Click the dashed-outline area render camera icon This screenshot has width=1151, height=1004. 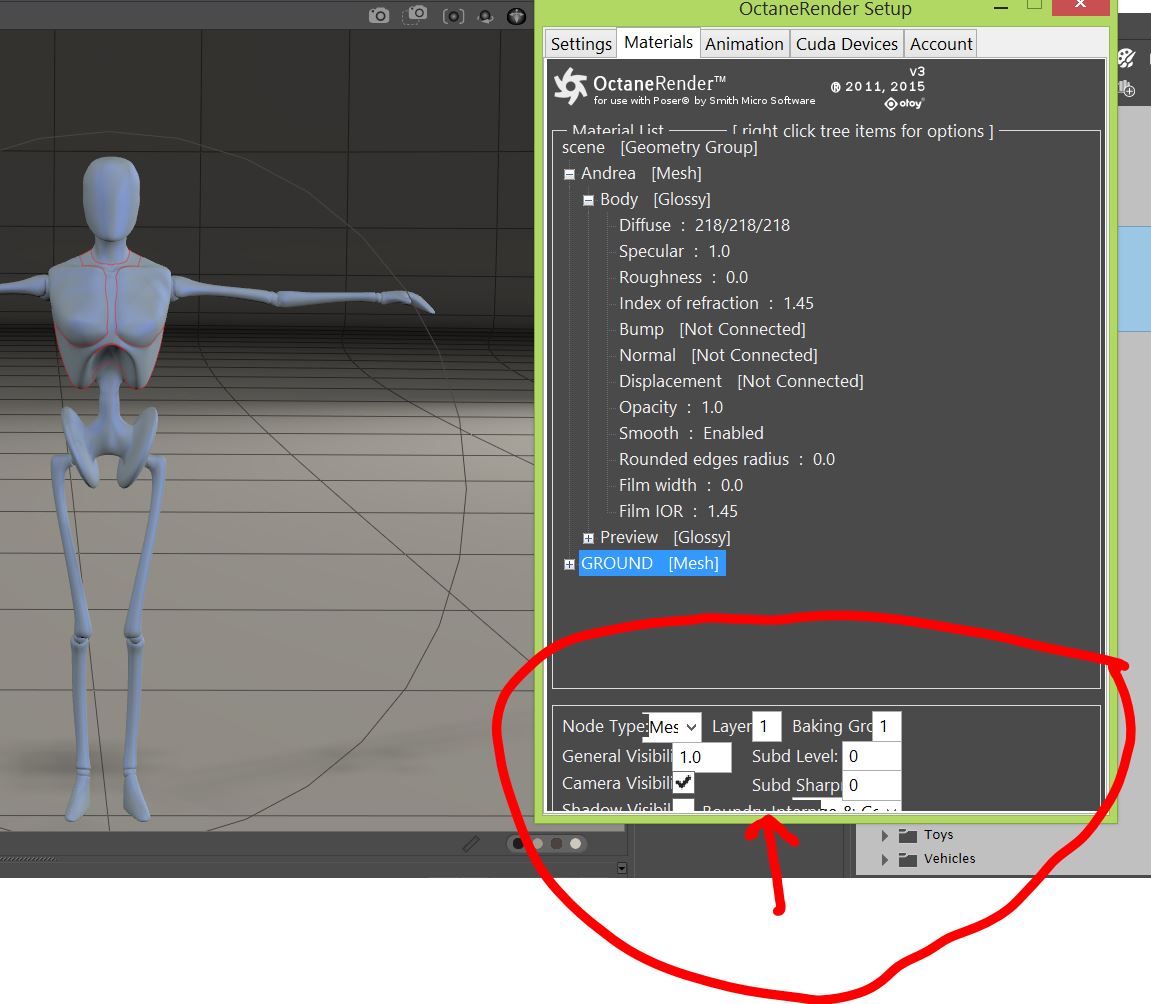click(415, 15)
